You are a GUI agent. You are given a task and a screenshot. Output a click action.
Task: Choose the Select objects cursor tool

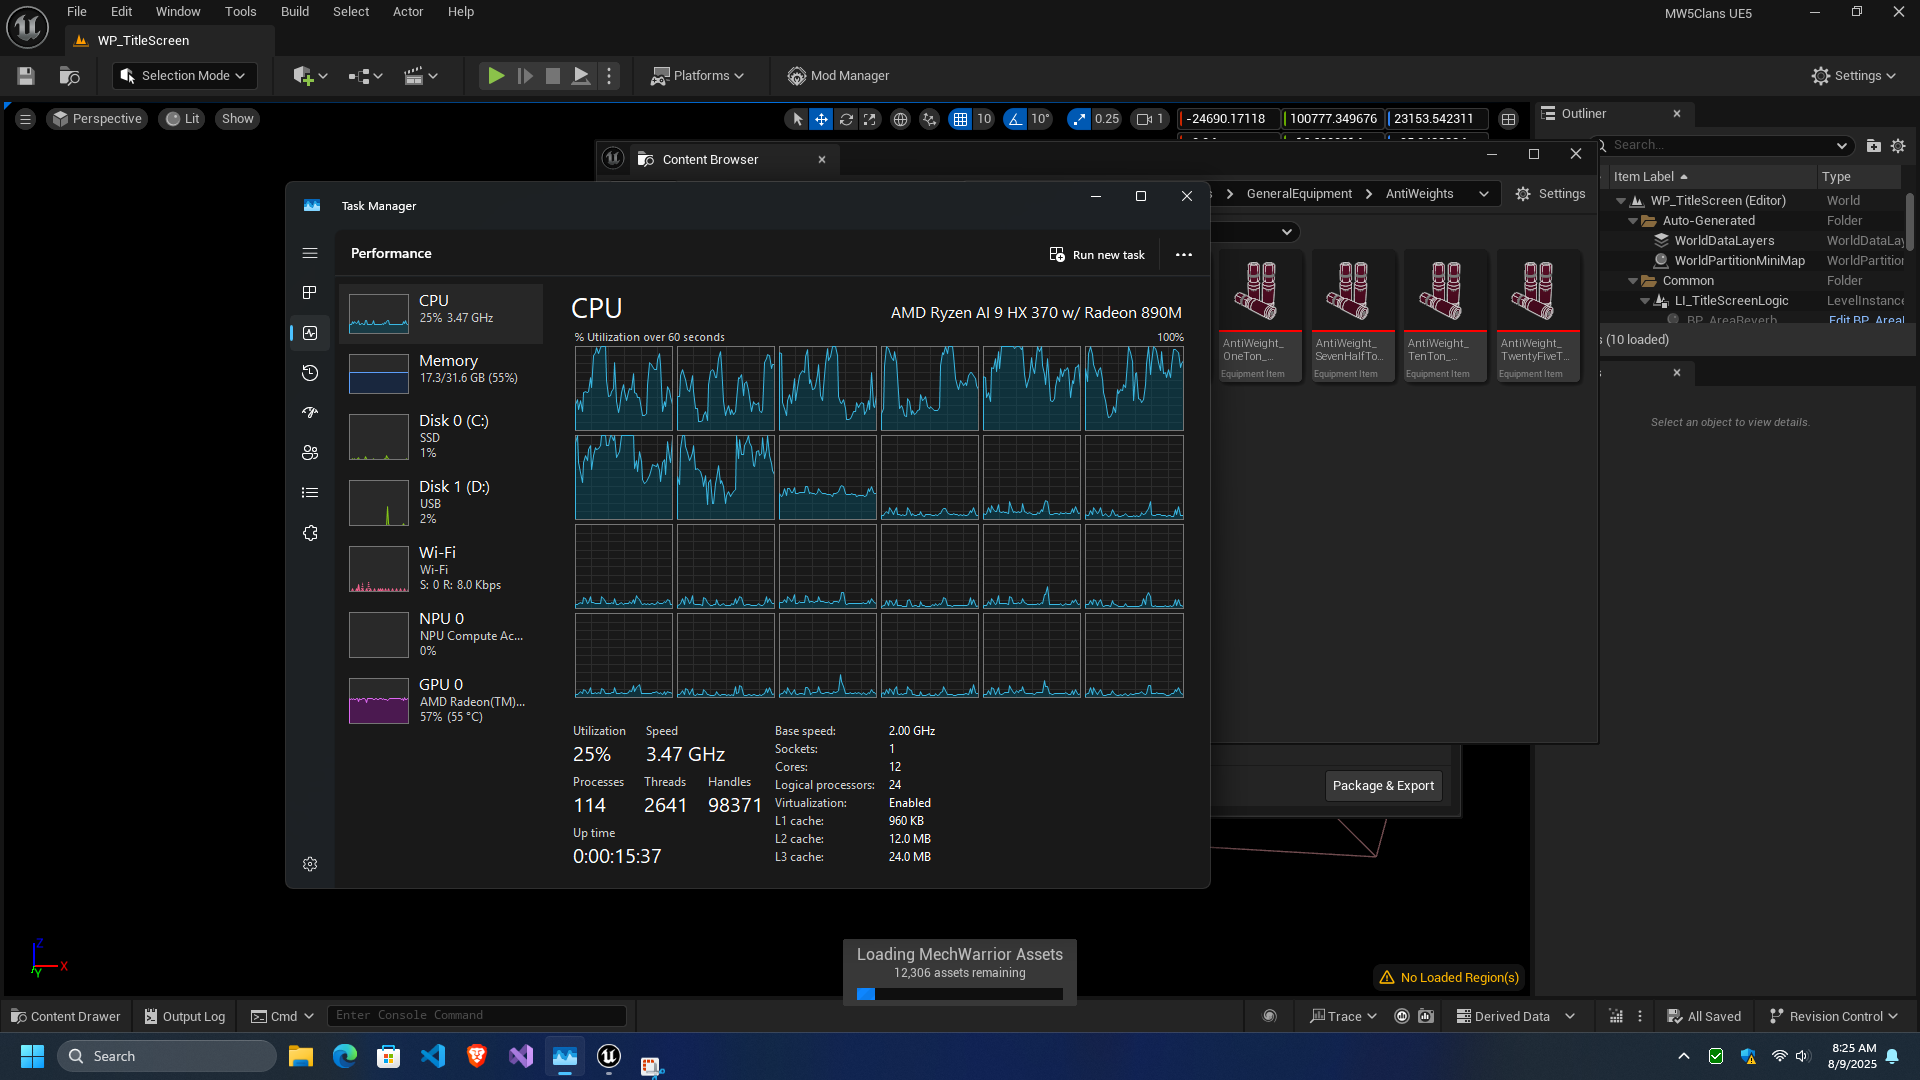(797, 119)
